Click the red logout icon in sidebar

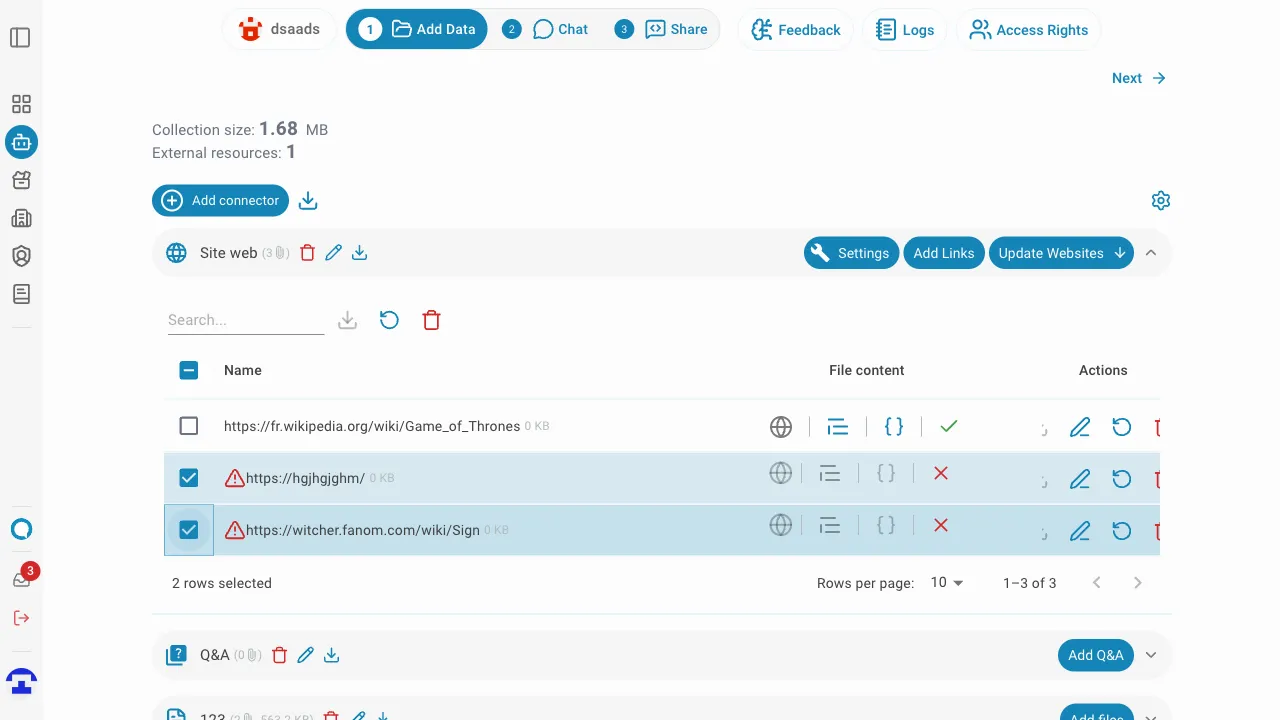coord(21,618)
